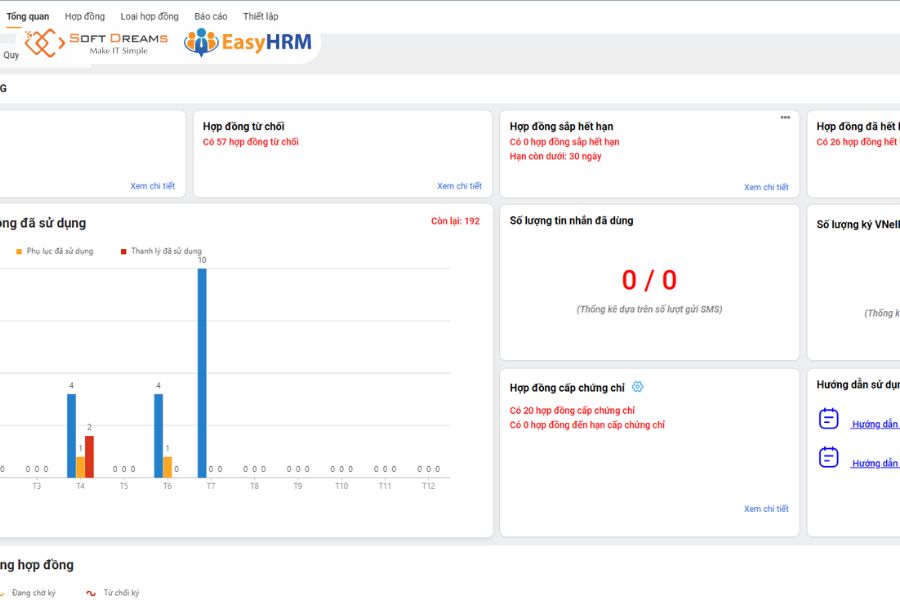
Task: Toggle Từ chối ký legend marker
Action: (x=91, y=593)
